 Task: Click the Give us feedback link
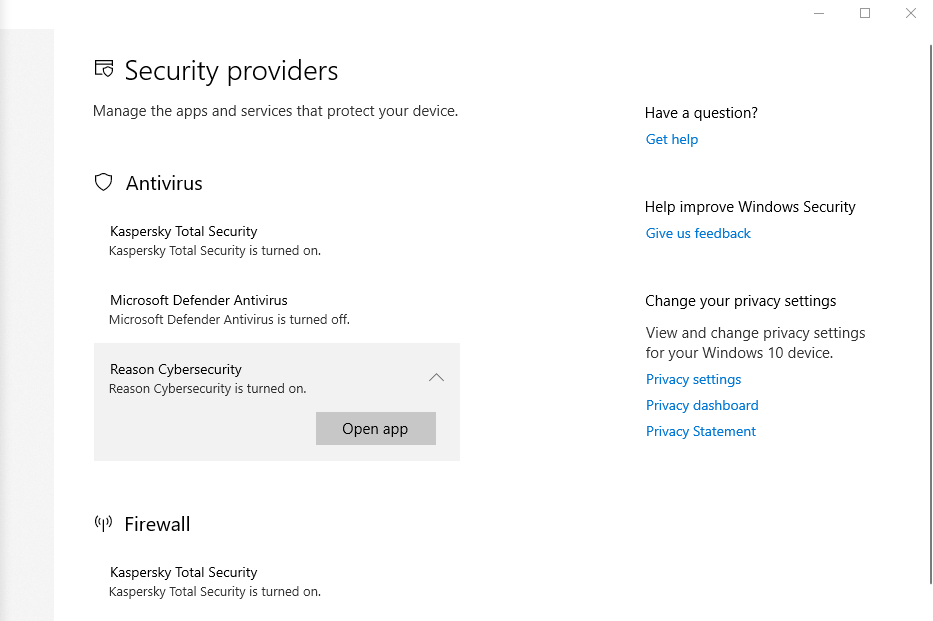point(698,233)
